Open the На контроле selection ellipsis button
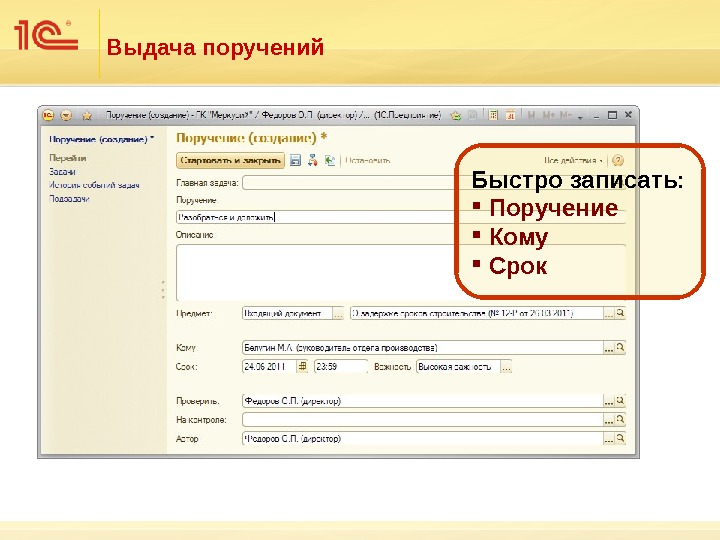This screenshot has height=540, width=720. (609, 420)
